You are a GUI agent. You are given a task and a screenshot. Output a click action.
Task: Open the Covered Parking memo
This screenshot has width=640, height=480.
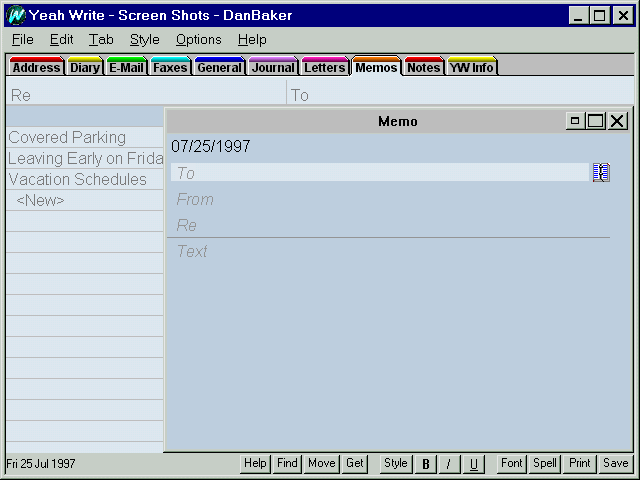point(85,138)
